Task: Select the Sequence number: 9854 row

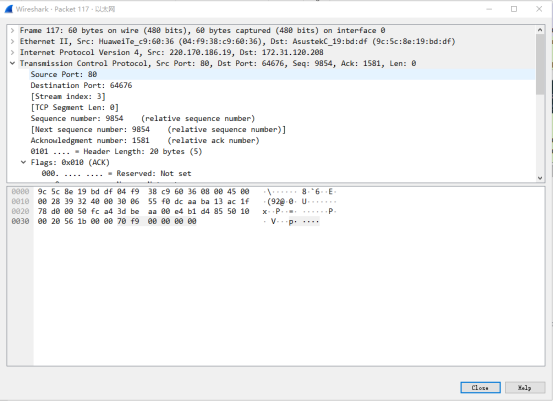Action: click(x=282, y=119)
